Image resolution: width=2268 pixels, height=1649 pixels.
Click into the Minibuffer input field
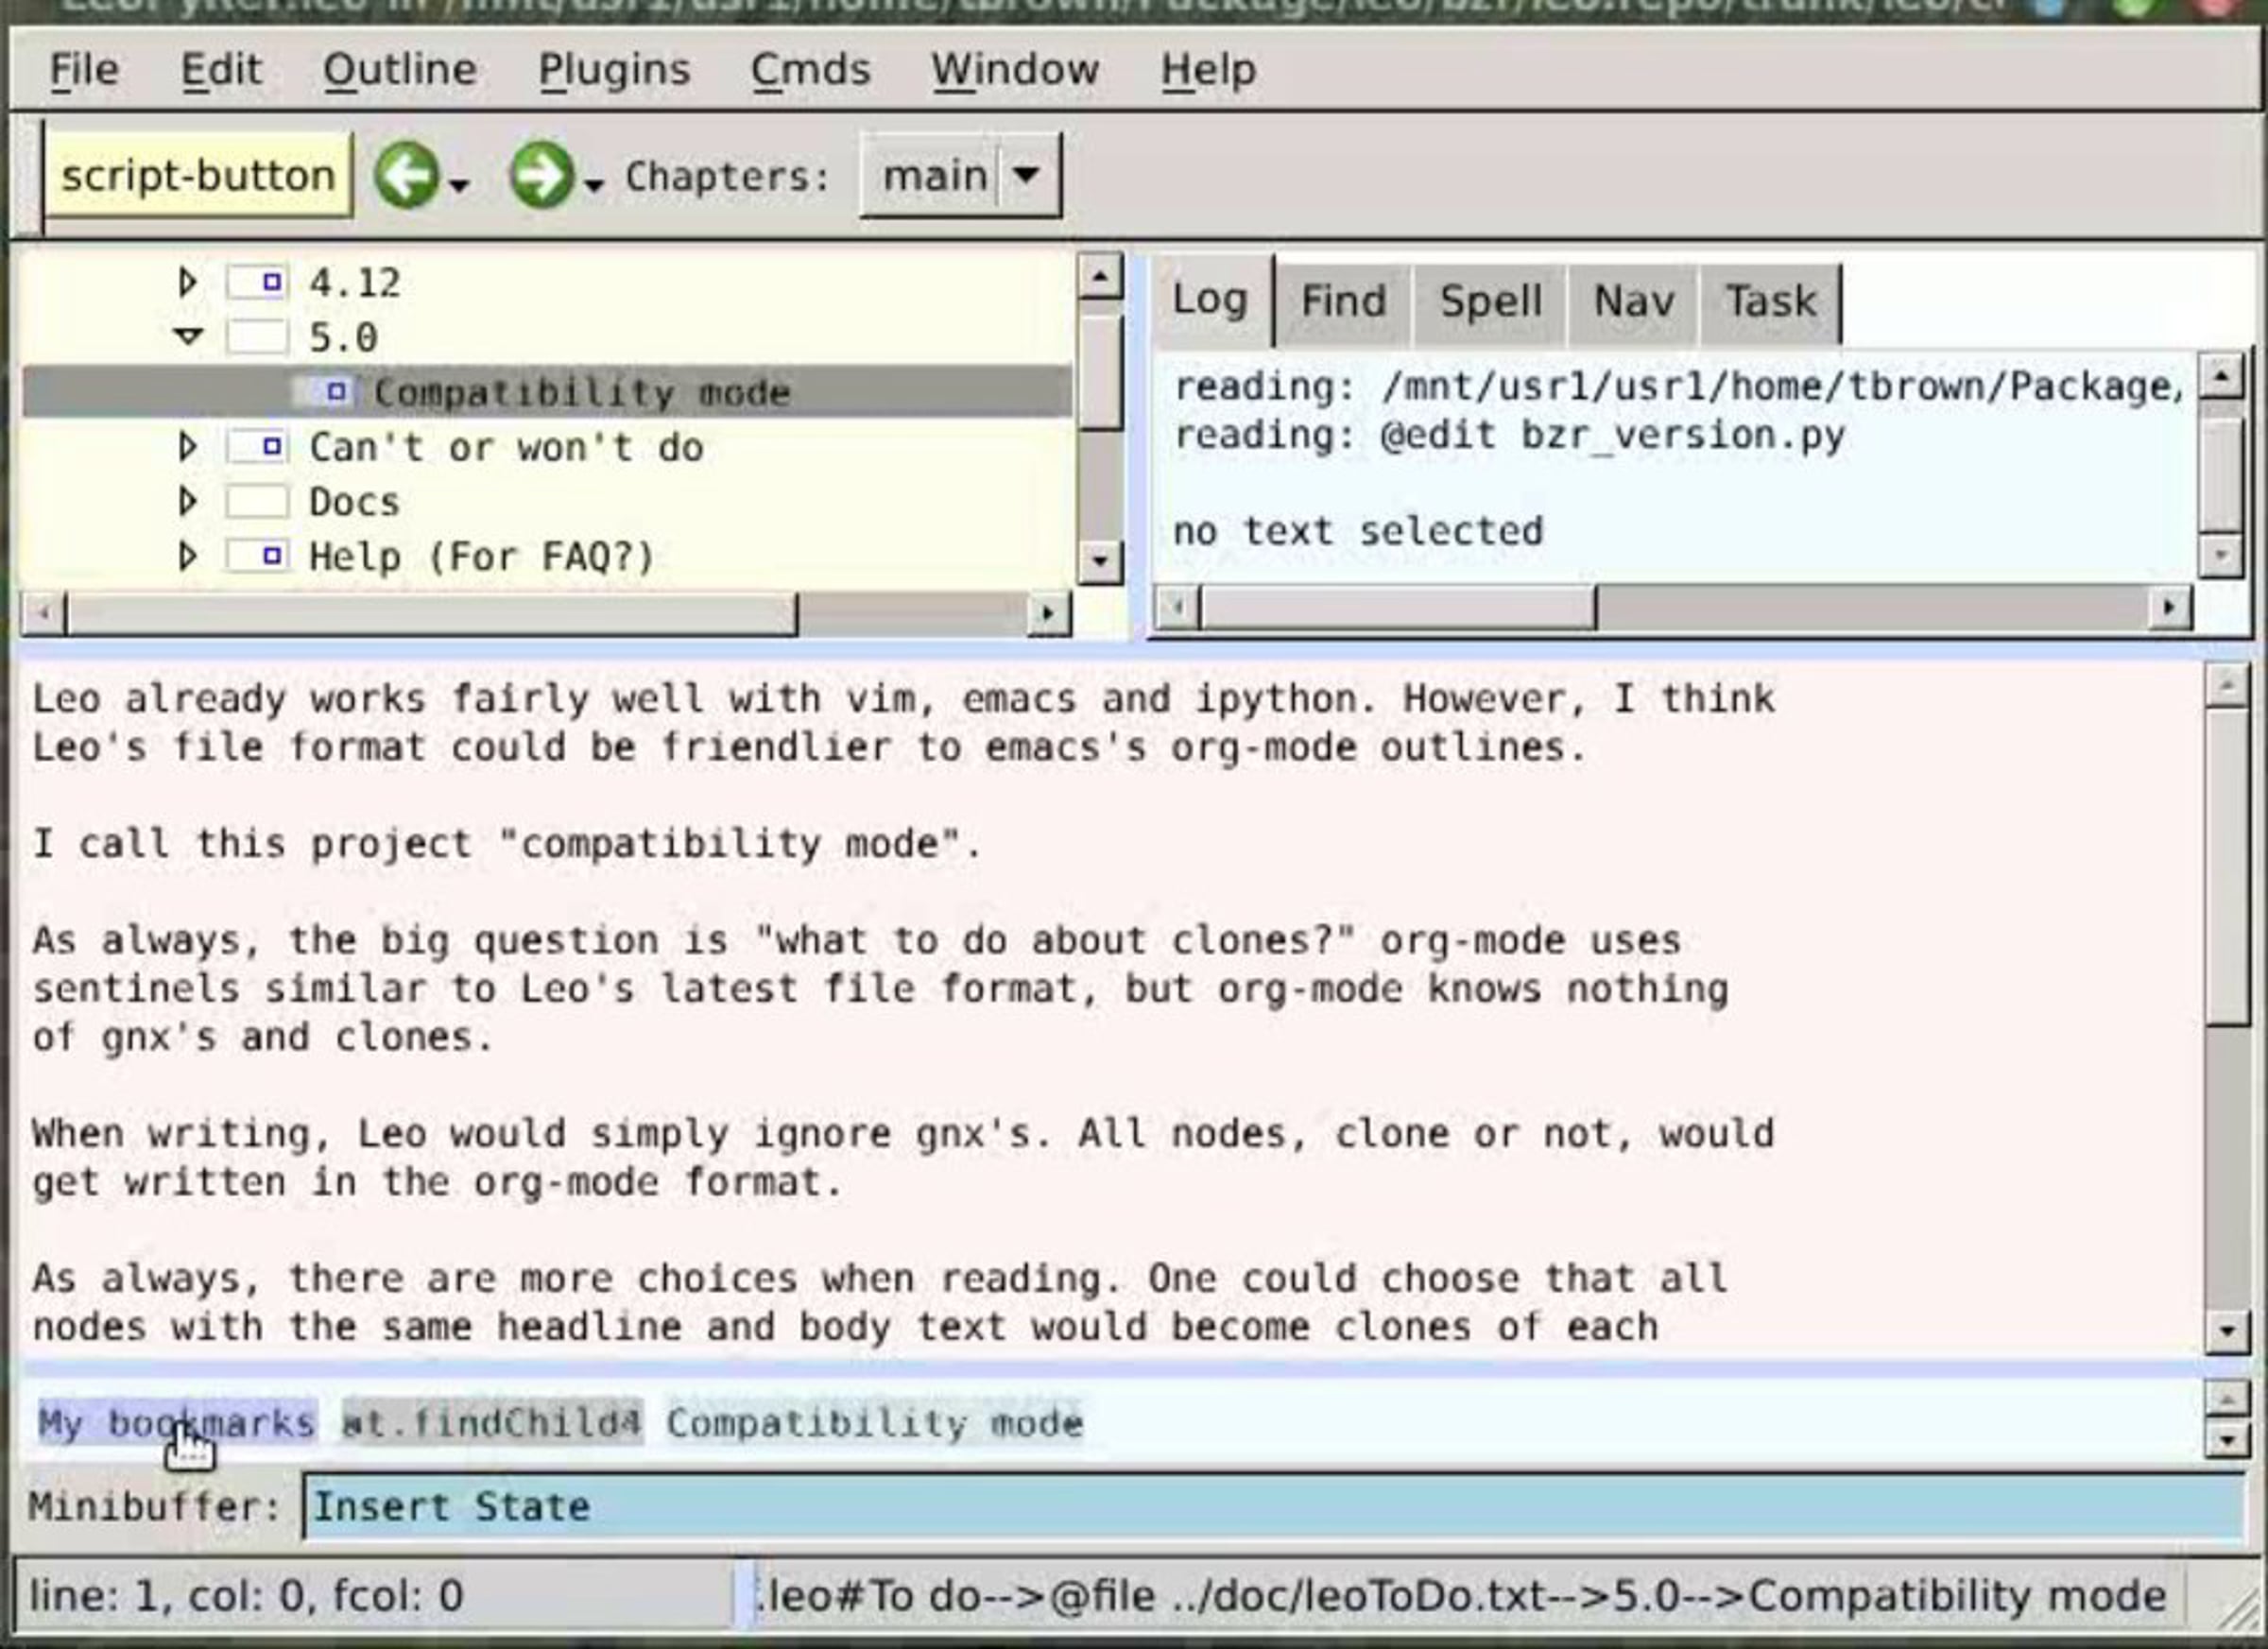point(1274,1507)
